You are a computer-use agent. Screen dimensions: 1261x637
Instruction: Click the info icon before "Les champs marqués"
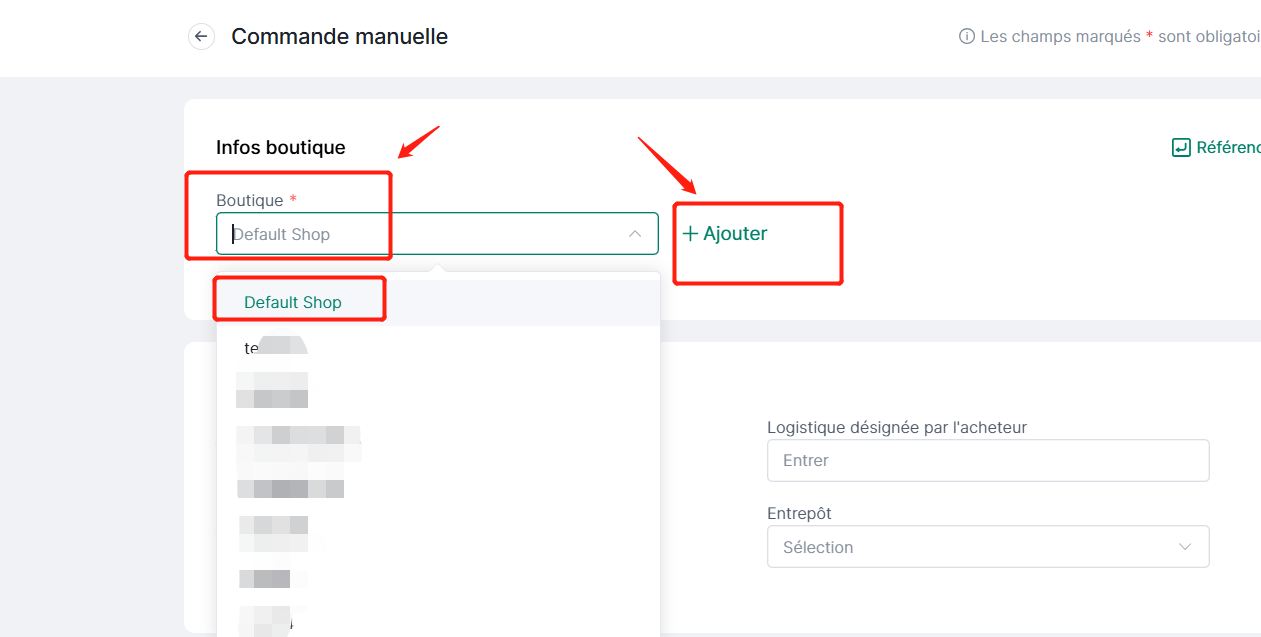pos(967,37)
